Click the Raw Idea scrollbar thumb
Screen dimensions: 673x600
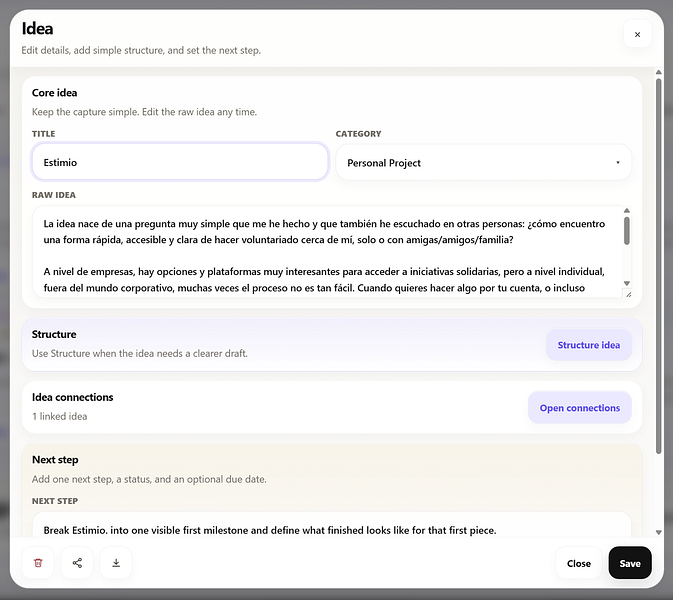627,231
